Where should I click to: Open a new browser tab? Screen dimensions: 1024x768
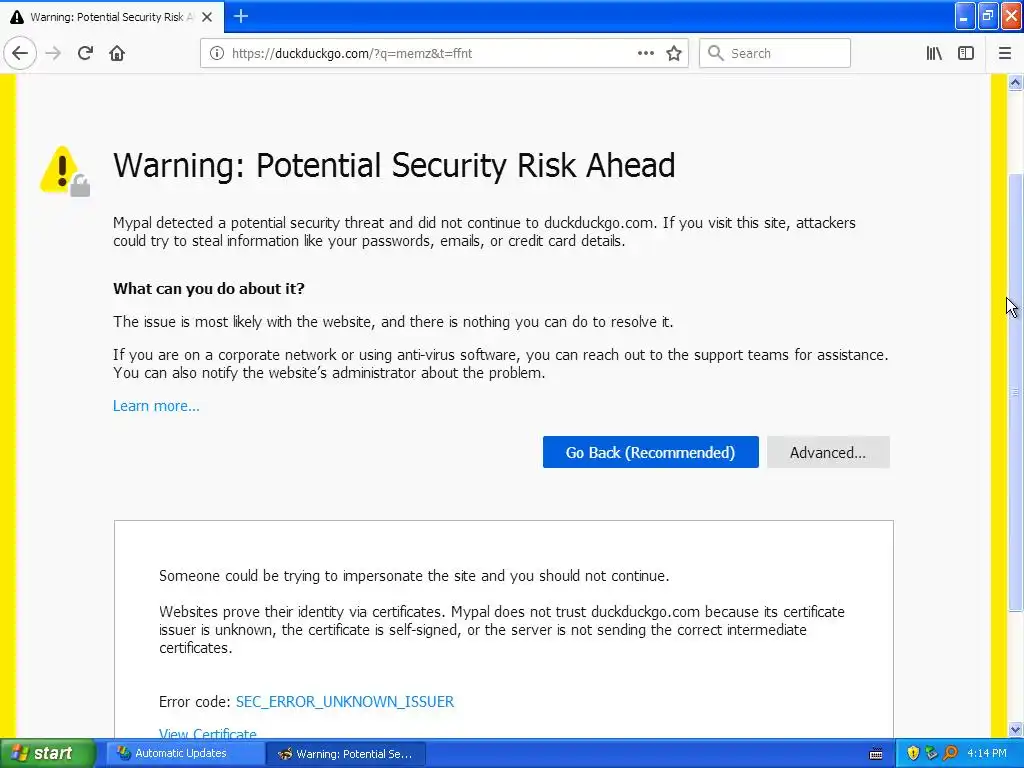pyautogui.click(x=241, y=16)
